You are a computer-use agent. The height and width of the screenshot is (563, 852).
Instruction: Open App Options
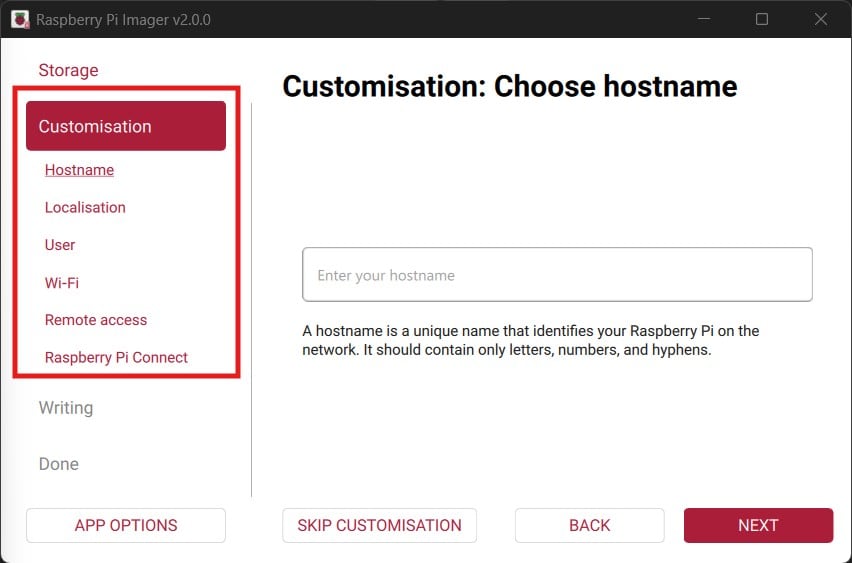click(x=126, y=525)
